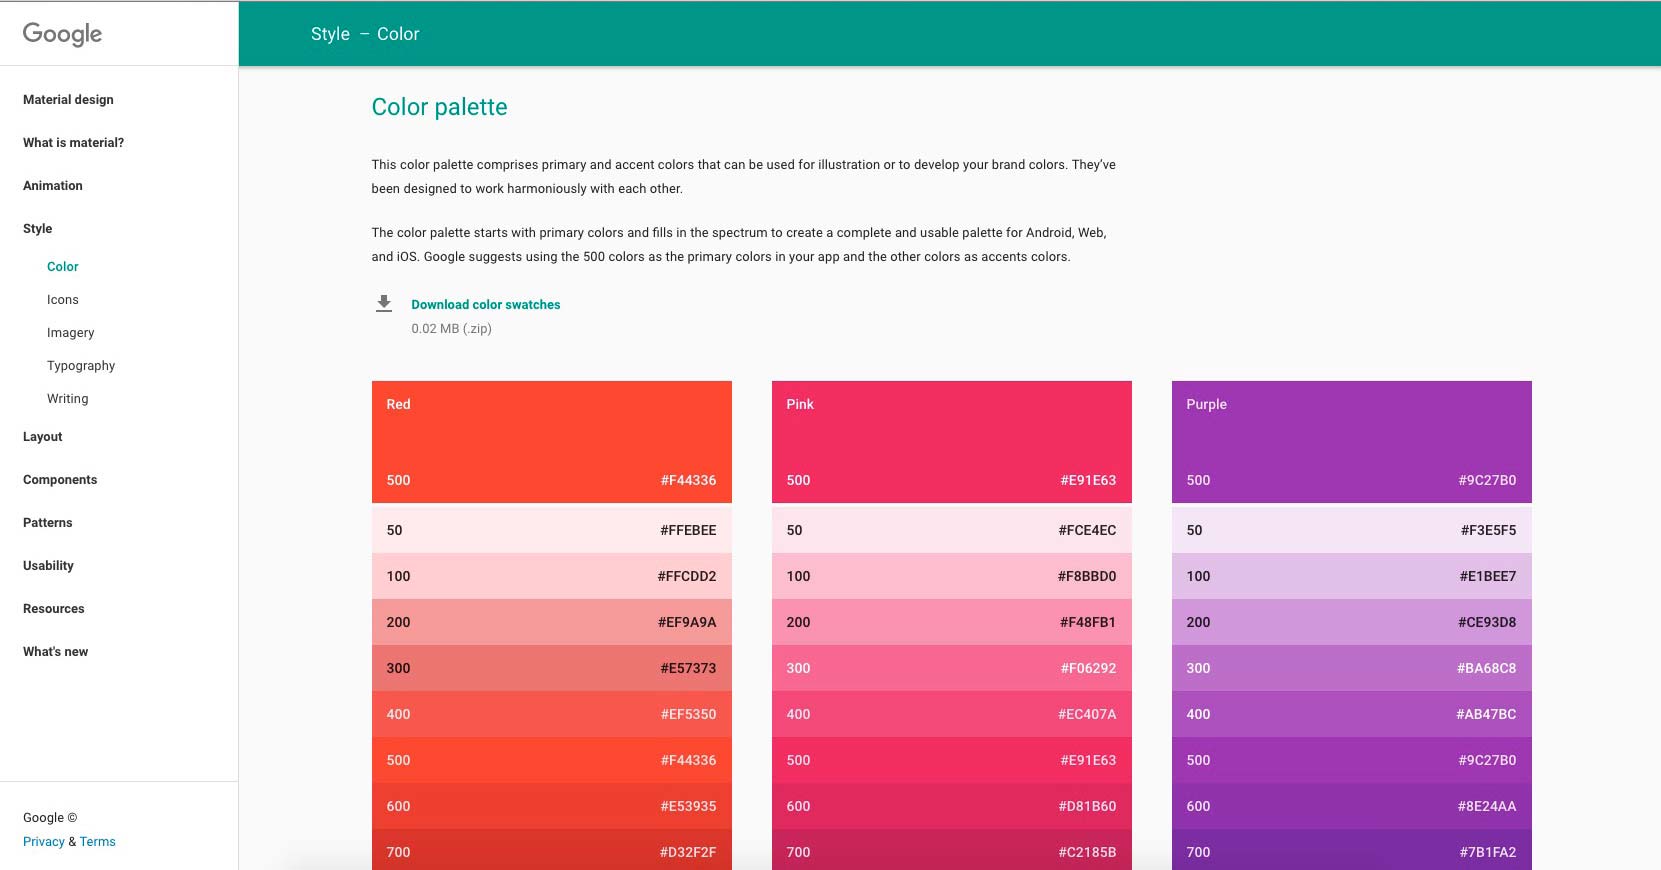Click Style in the header breadcrumb

tap(331, 34)
